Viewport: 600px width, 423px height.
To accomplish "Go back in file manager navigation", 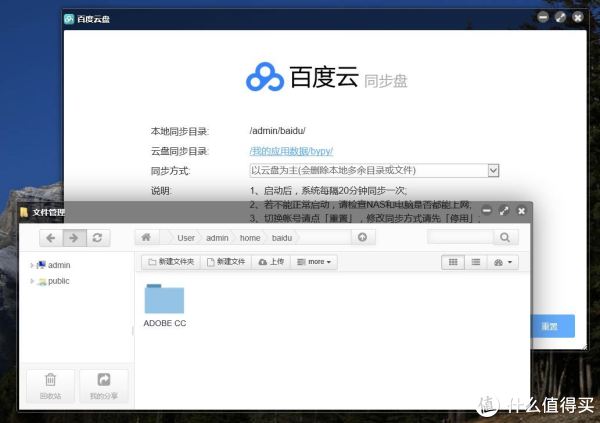I will point(51,238).
